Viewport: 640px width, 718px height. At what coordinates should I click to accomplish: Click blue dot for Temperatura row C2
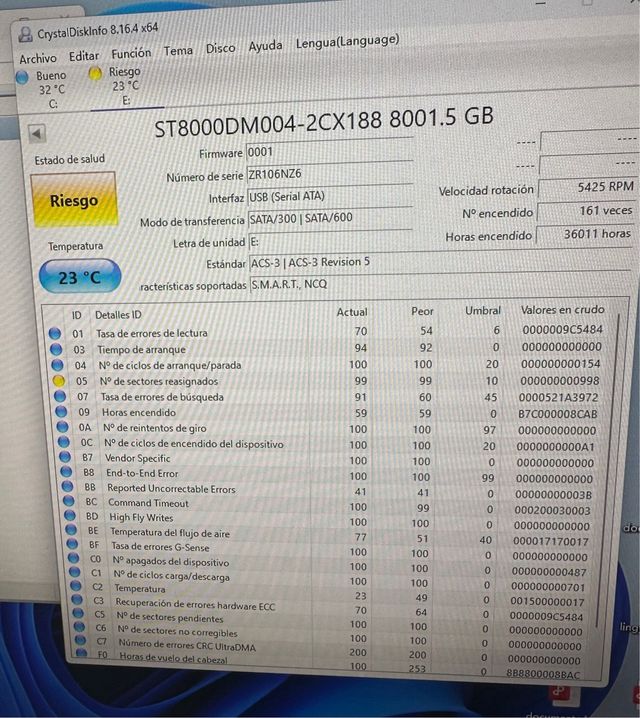click(x=76, y=586)
